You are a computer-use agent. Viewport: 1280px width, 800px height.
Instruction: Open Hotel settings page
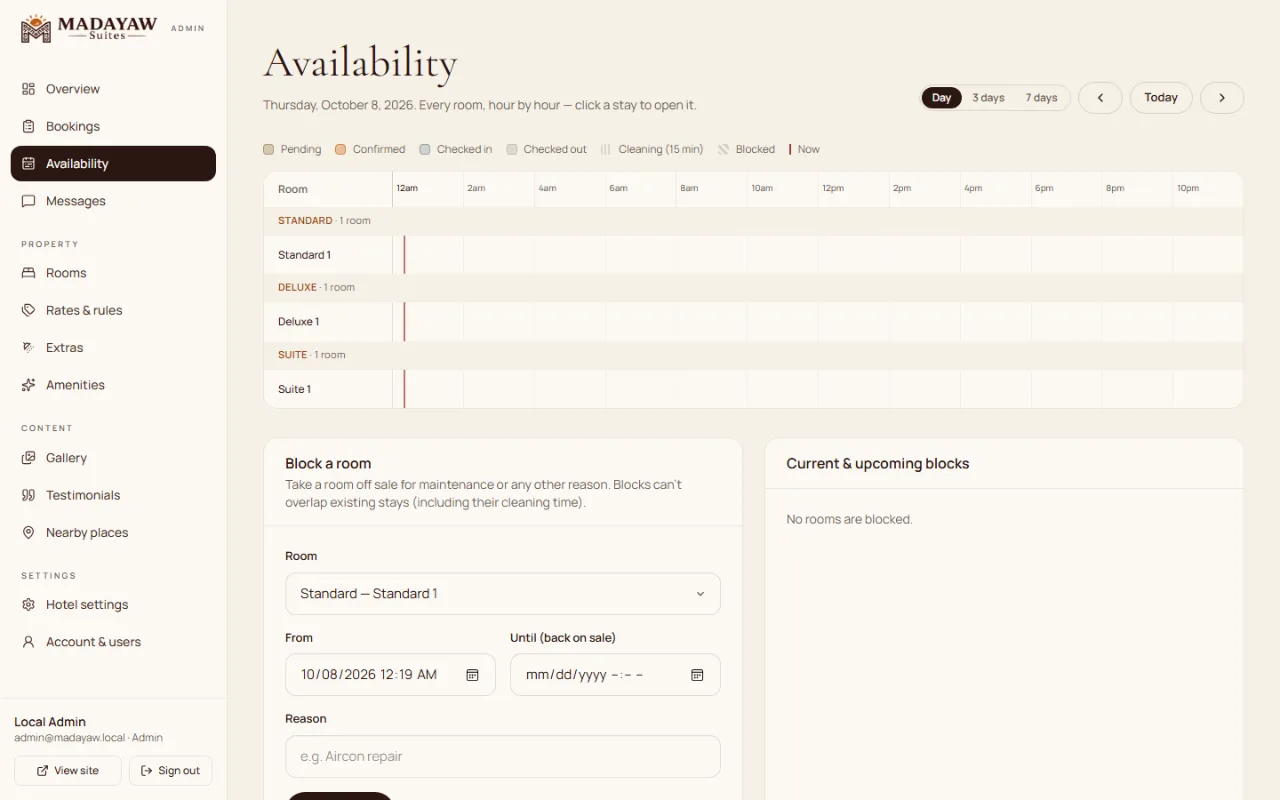[x=113, y=605]
